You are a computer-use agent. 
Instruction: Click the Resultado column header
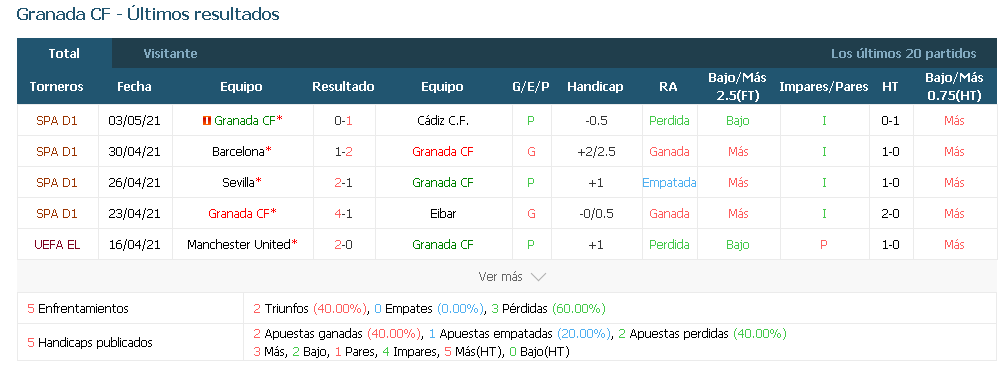point(343,87)
